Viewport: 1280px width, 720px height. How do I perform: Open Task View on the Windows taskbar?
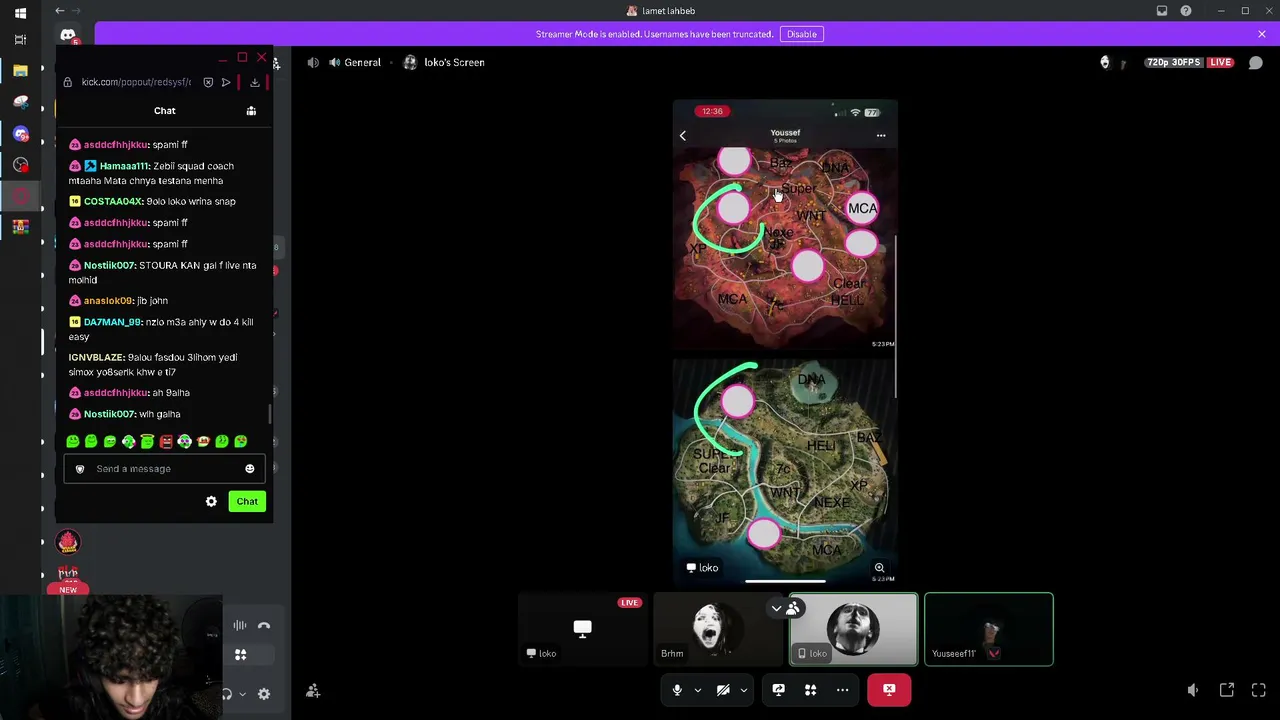[20, 40]
